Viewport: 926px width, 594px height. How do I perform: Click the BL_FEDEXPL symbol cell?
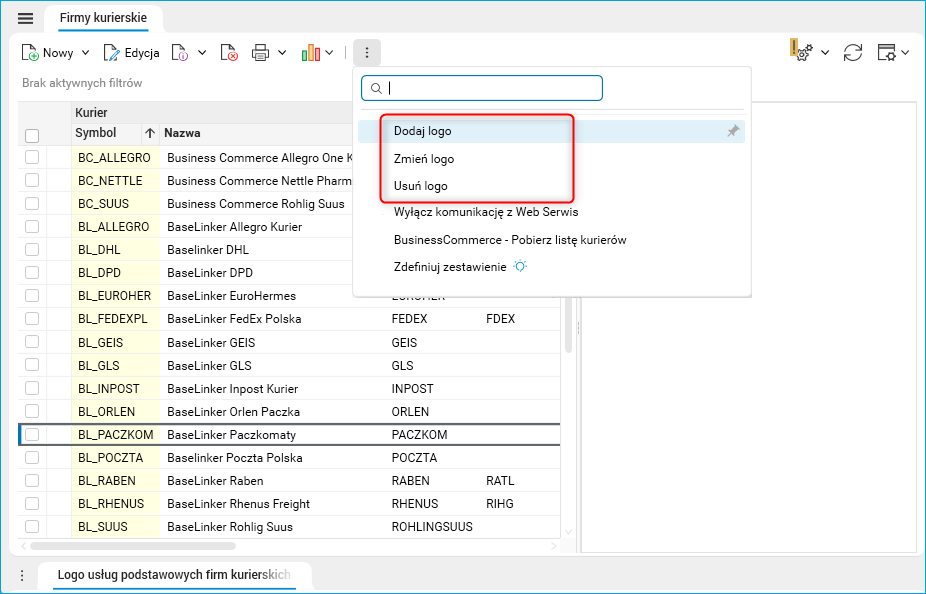coord(113,319)
